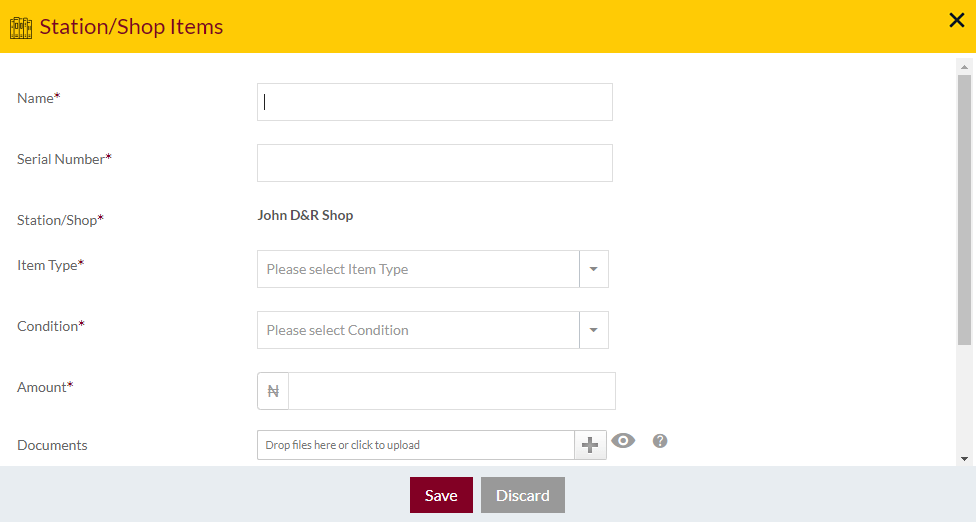The height and width of the screenshot is (522, 976).
Task: Focus the Name input field
Action: coord(434,102)
